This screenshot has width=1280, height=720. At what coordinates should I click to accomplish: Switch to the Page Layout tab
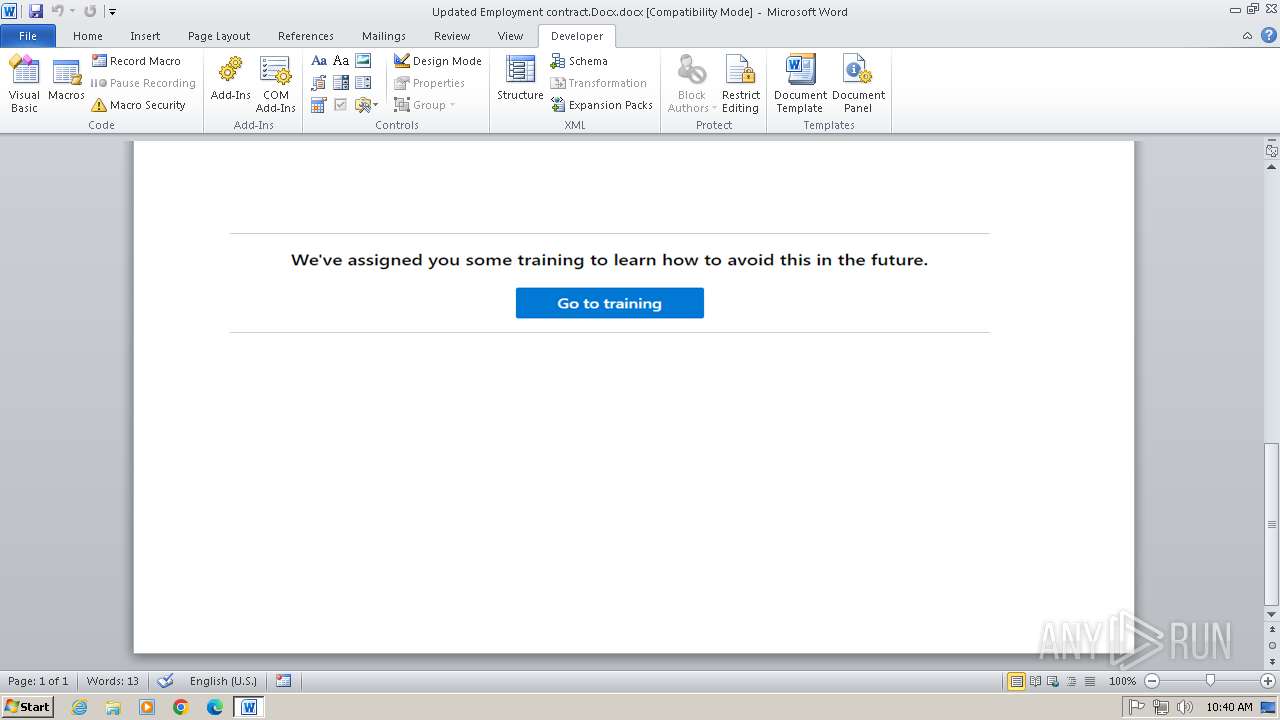[x=219, y=36]
